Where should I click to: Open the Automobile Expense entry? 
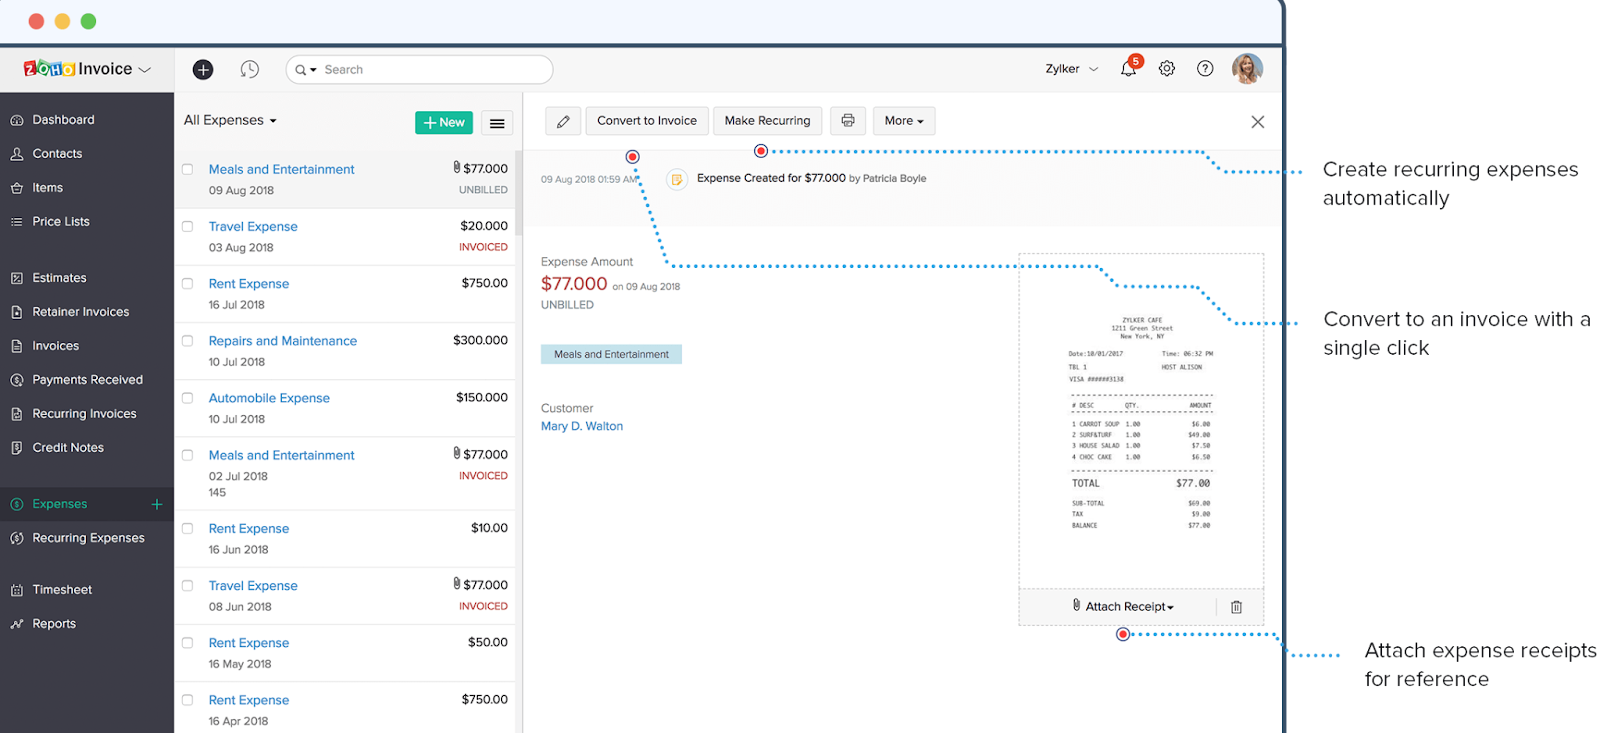[x=269, y=398]
